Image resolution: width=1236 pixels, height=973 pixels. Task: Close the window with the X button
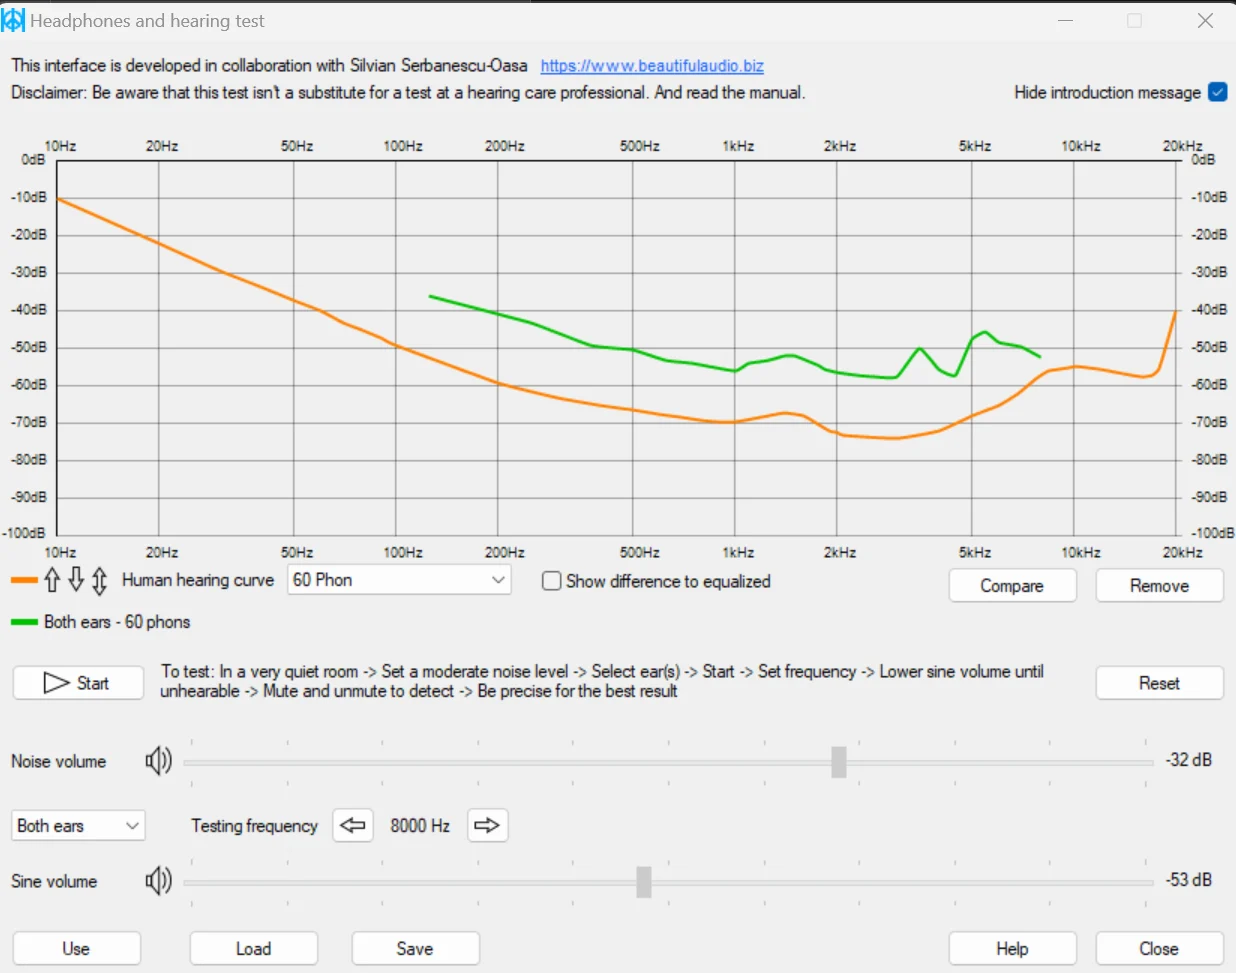pyautogui.click(x=1205, y=21)
